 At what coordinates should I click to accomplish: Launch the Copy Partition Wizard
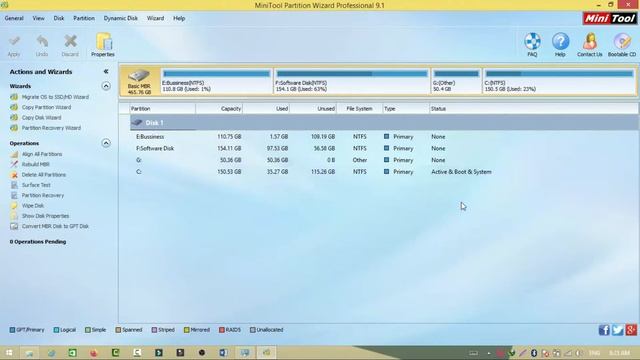(46, 107)
